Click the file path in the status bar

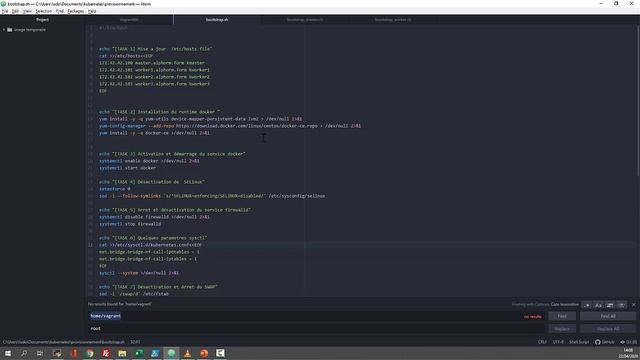pos(64,342)
